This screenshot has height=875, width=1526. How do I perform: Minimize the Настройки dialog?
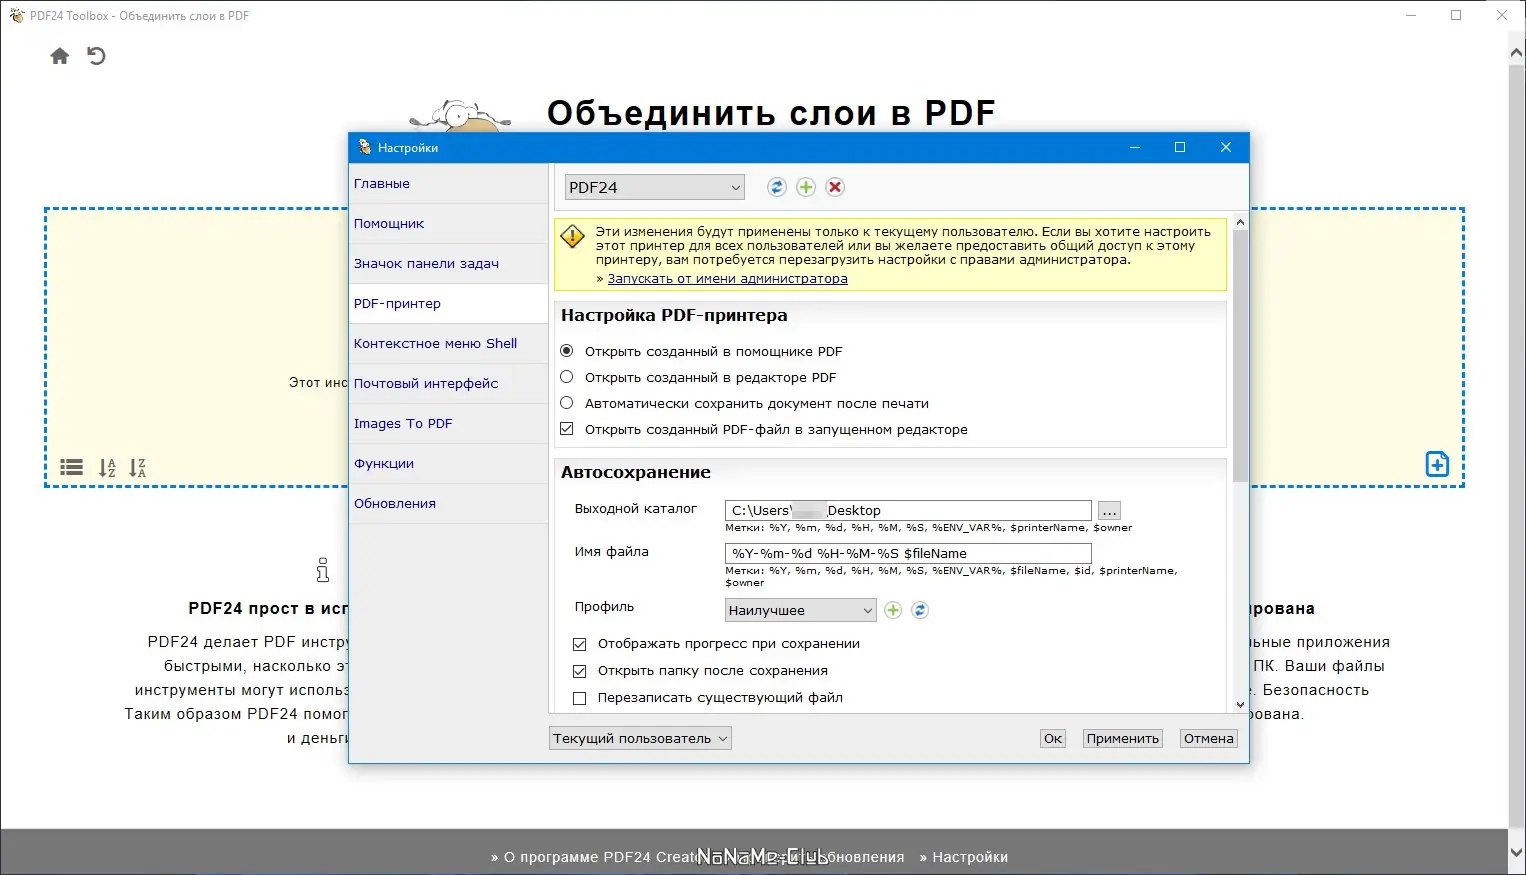pos(1135,147)
